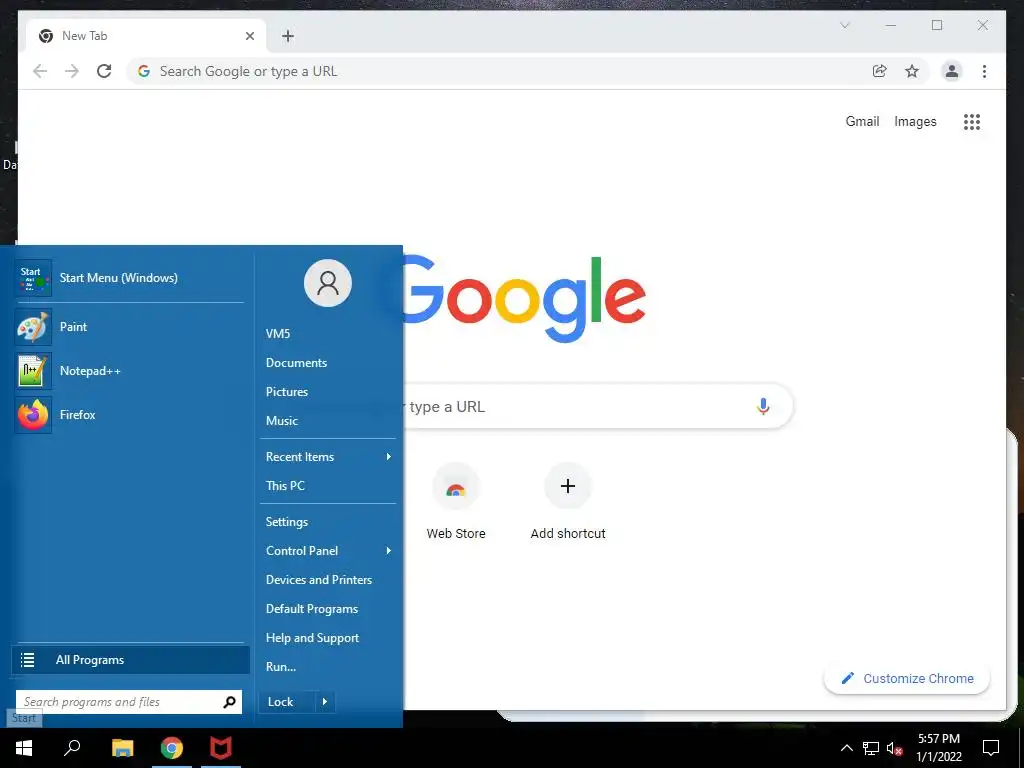Click the muted volume tray icon
Image resolution: width=1024 pixels, height=768 pixels.
(895, 748)
